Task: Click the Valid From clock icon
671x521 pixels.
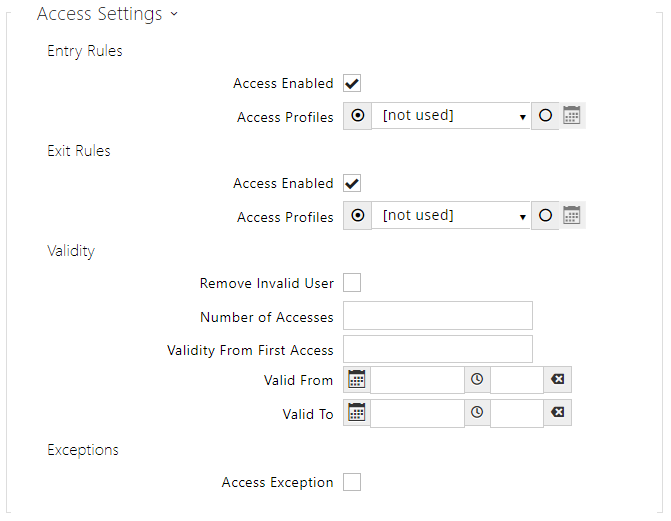Action: [x=477, y=380]
